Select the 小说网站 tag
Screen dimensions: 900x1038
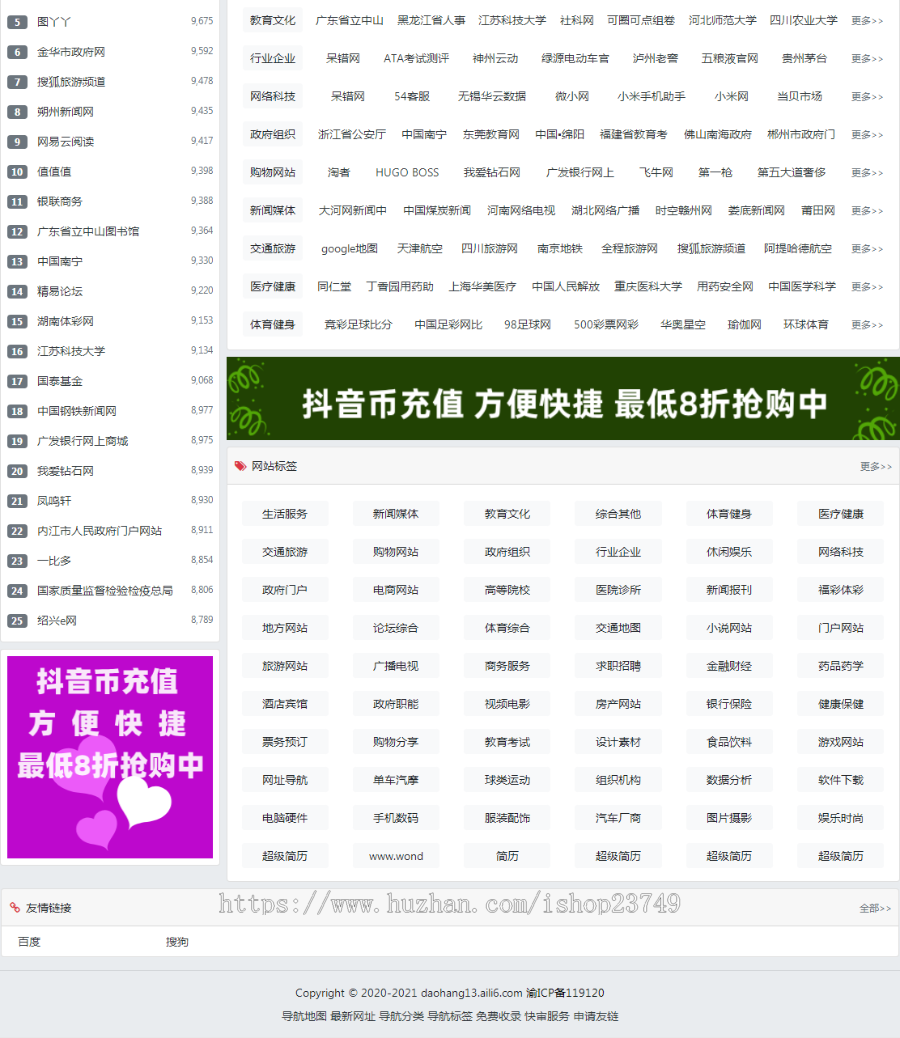pos(729,628)
